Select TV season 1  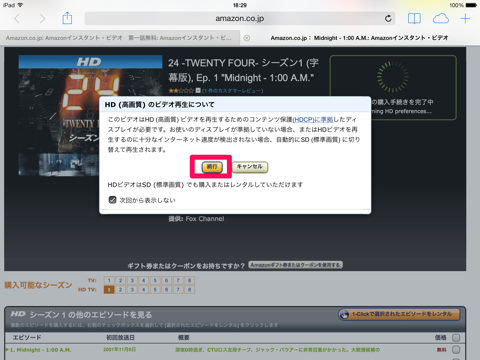pyautogui.click(x=109, y=280)
